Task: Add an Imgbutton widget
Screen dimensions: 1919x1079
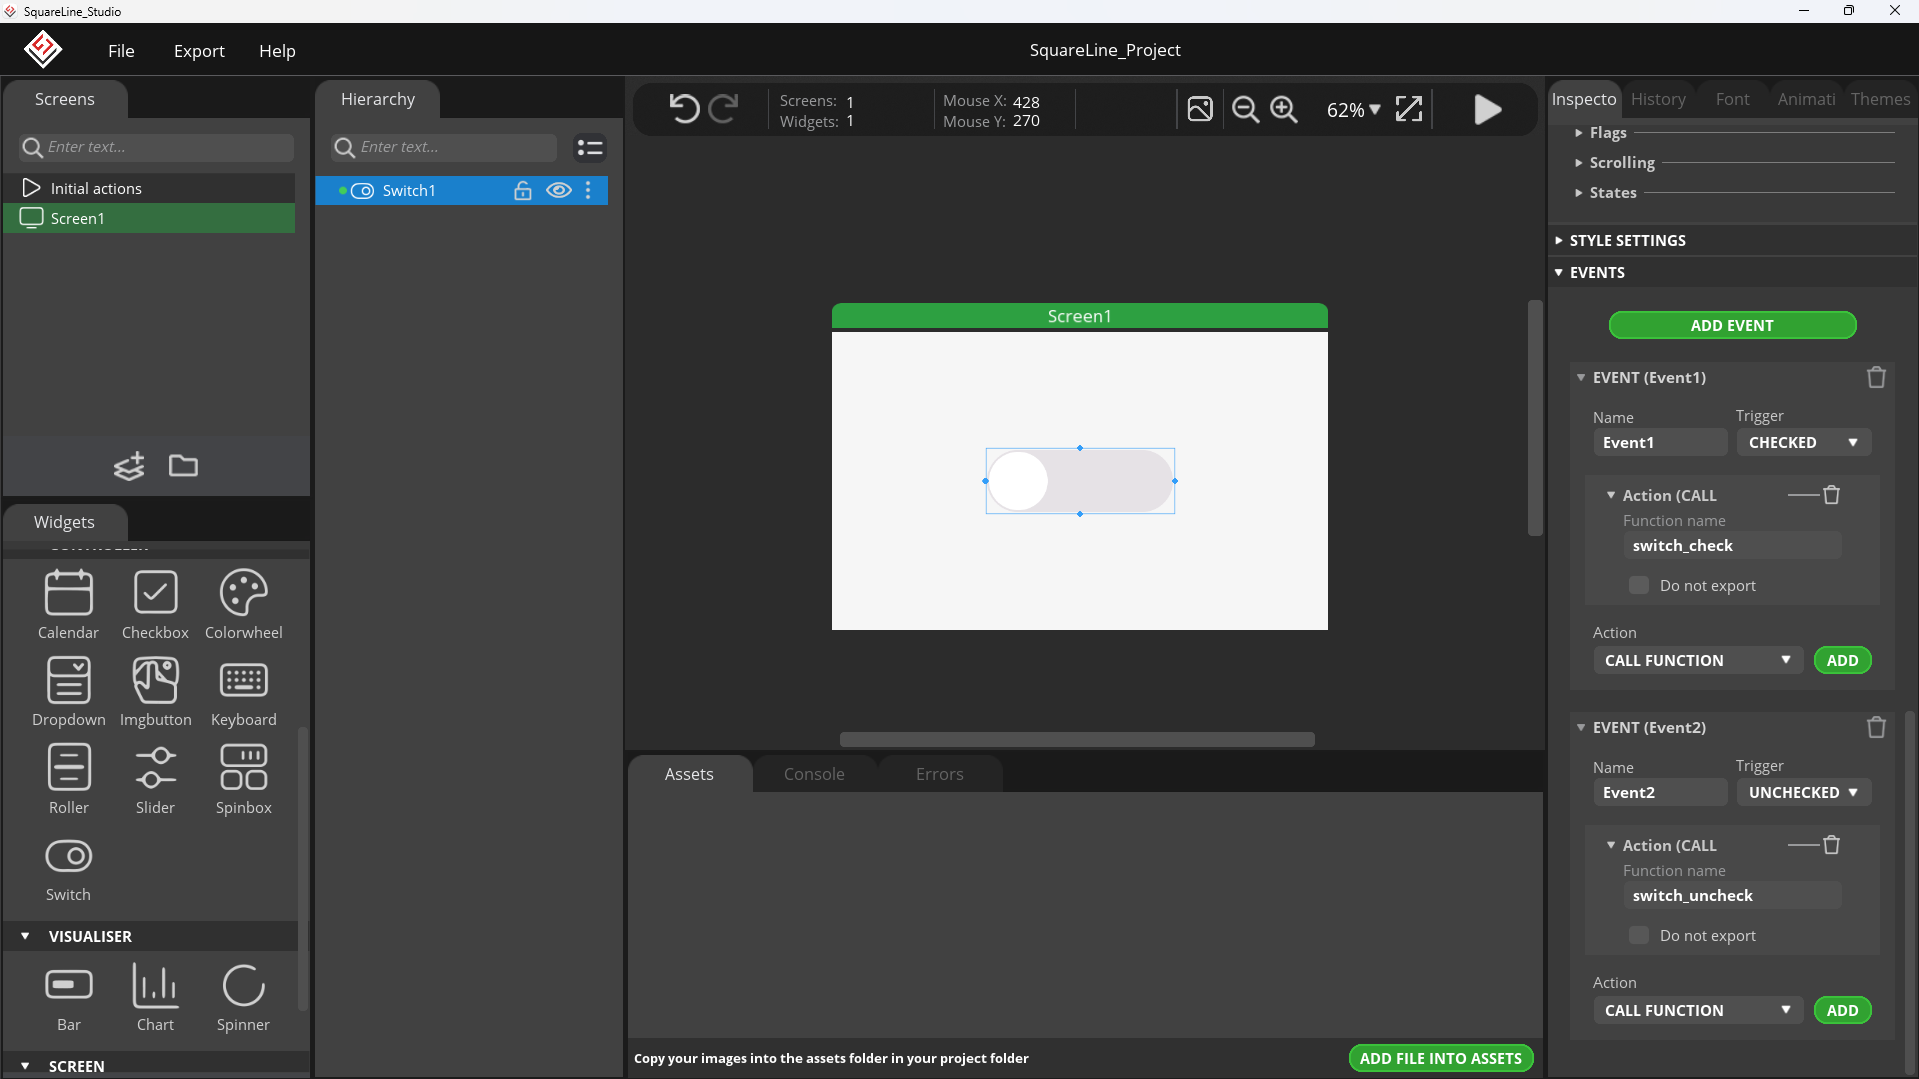Action: pos(155,692)
